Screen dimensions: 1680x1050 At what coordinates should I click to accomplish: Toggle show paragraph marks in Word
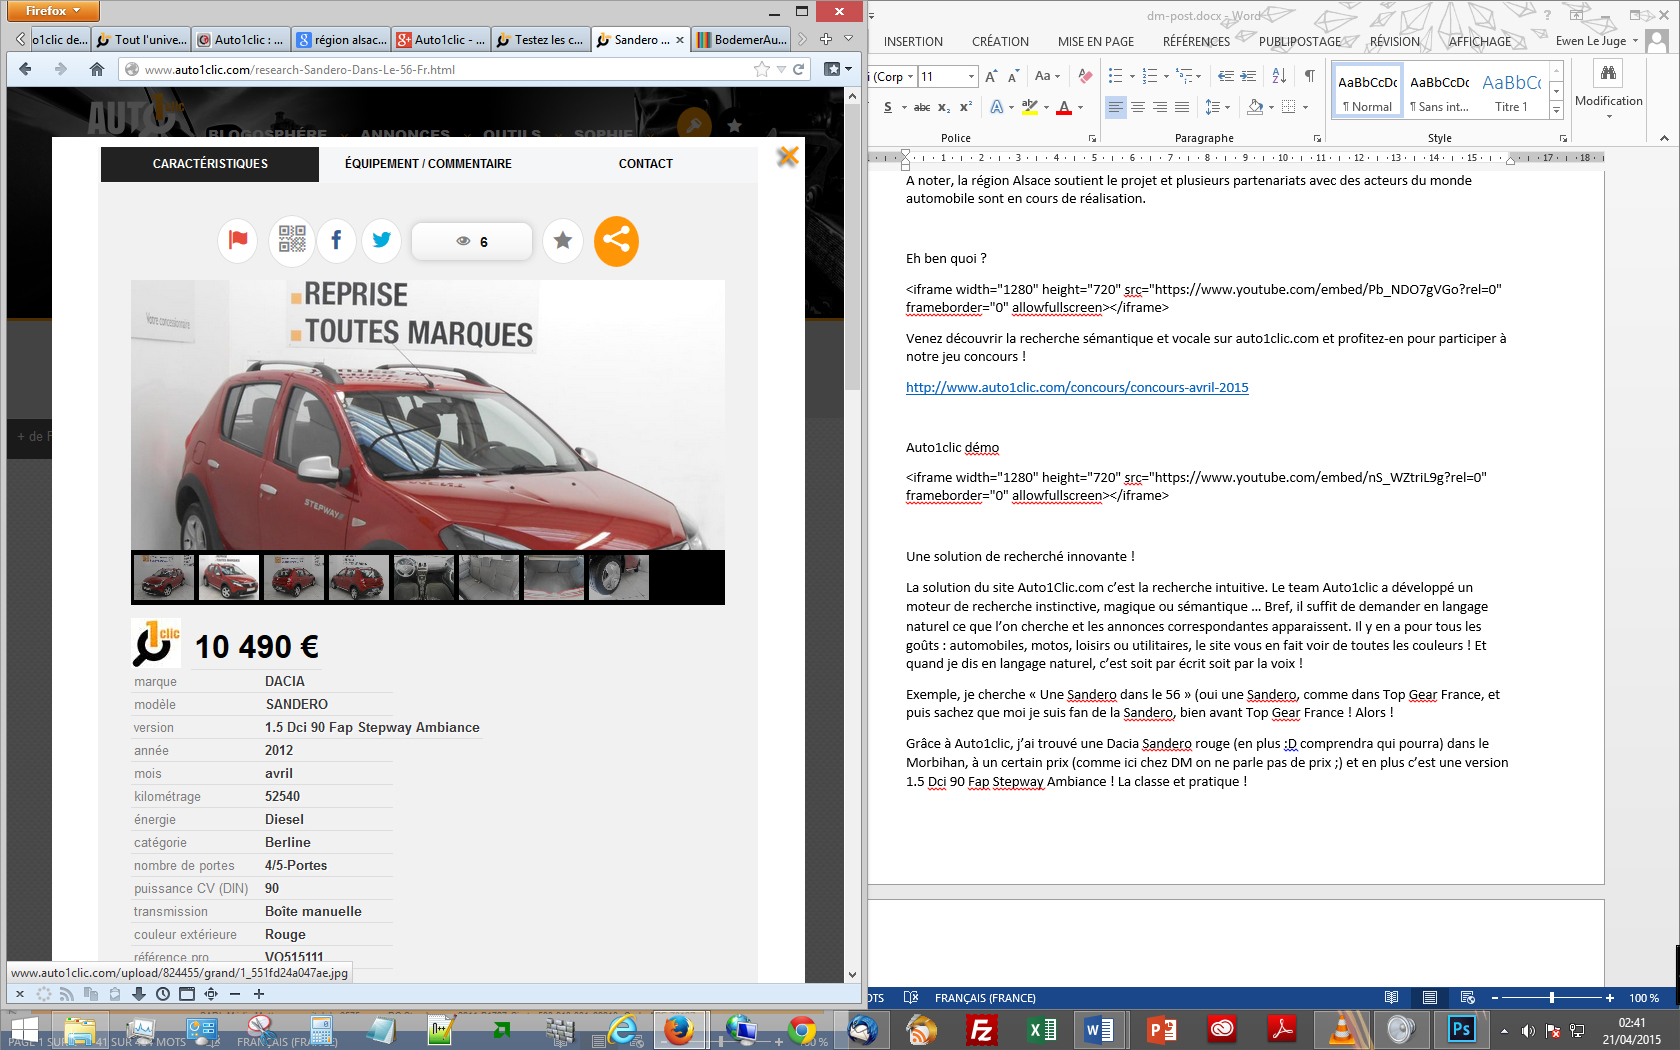tap(1309, 76)
